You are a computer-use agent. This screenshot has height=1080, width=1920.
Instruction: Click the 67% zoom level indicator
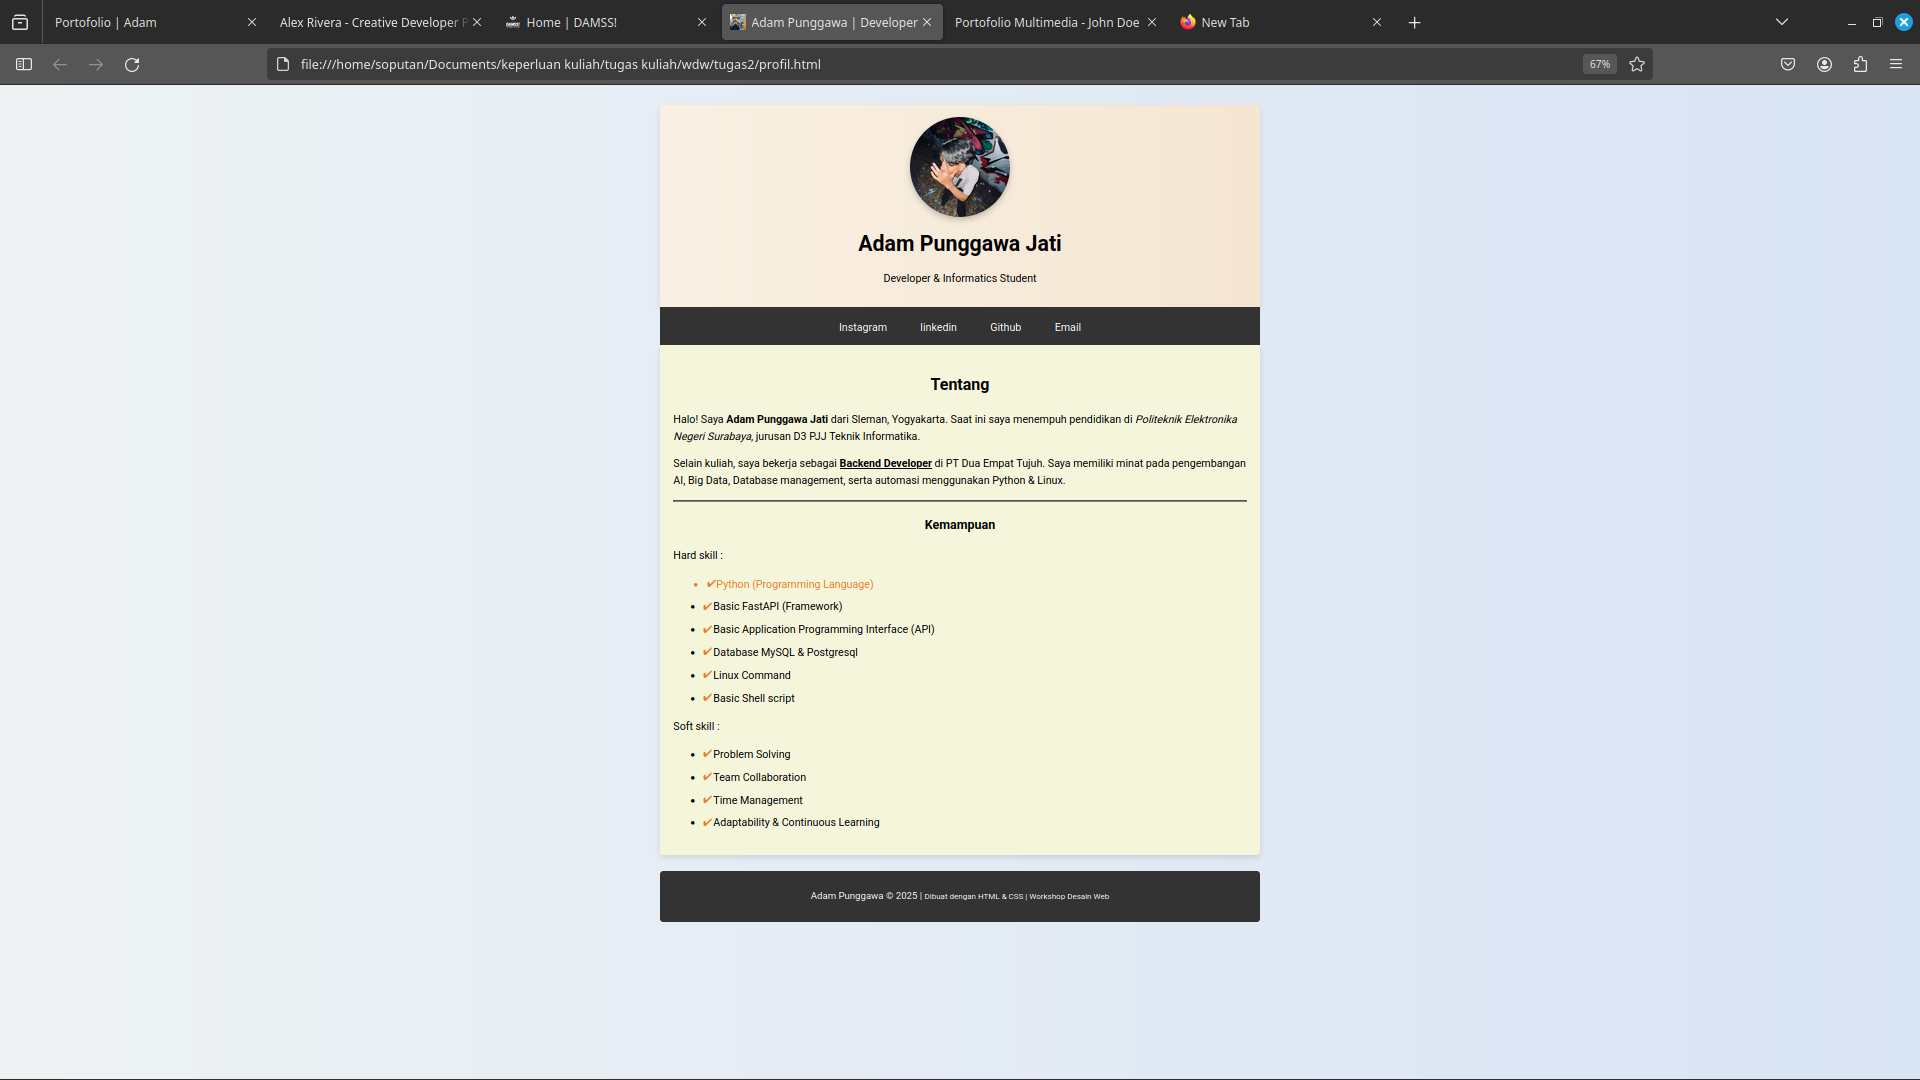point(1599,64)
